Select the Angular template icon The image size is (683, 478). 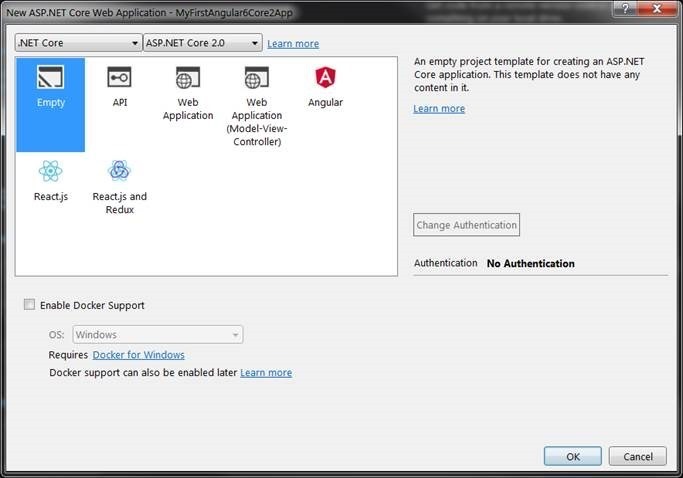pos(325,78)
